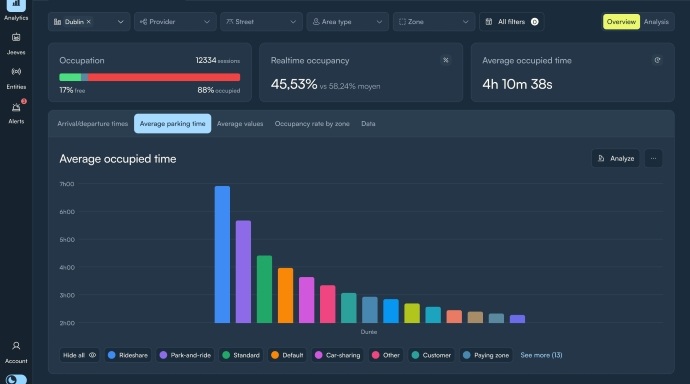Click the 12334 sessions count
The width and height of the screenshot is (690, 384).
(217, 60)
